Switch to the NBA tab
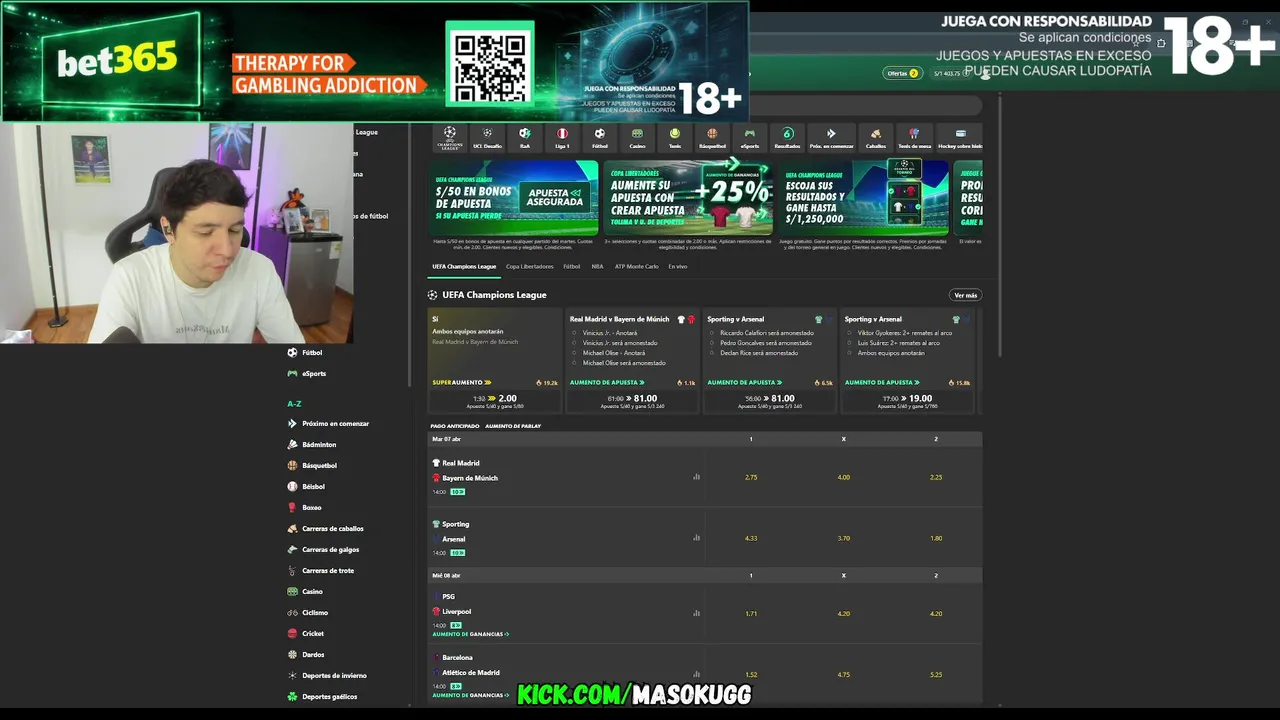The width and height of the screenshot is (1280, 720). [x=597, y=267]
